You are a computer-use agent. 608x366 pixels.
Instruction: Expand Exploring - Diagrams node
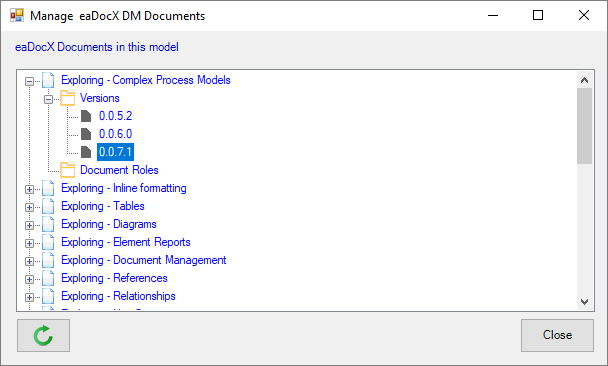(x=29, y=225)
